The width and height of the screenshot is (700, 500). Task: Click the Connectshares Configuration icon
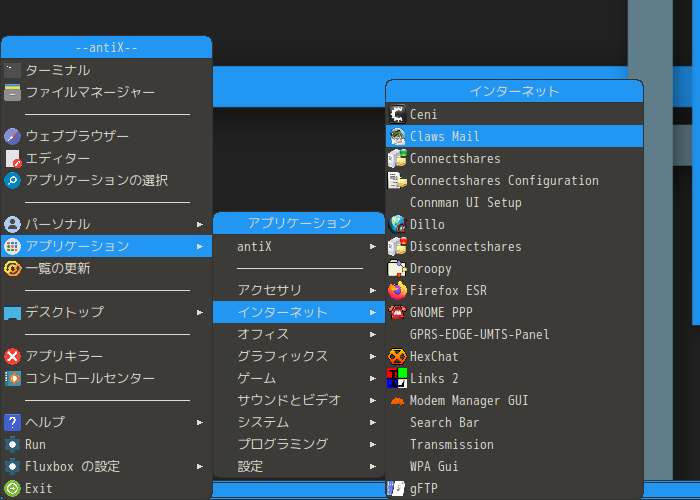(x=397, y=180)
